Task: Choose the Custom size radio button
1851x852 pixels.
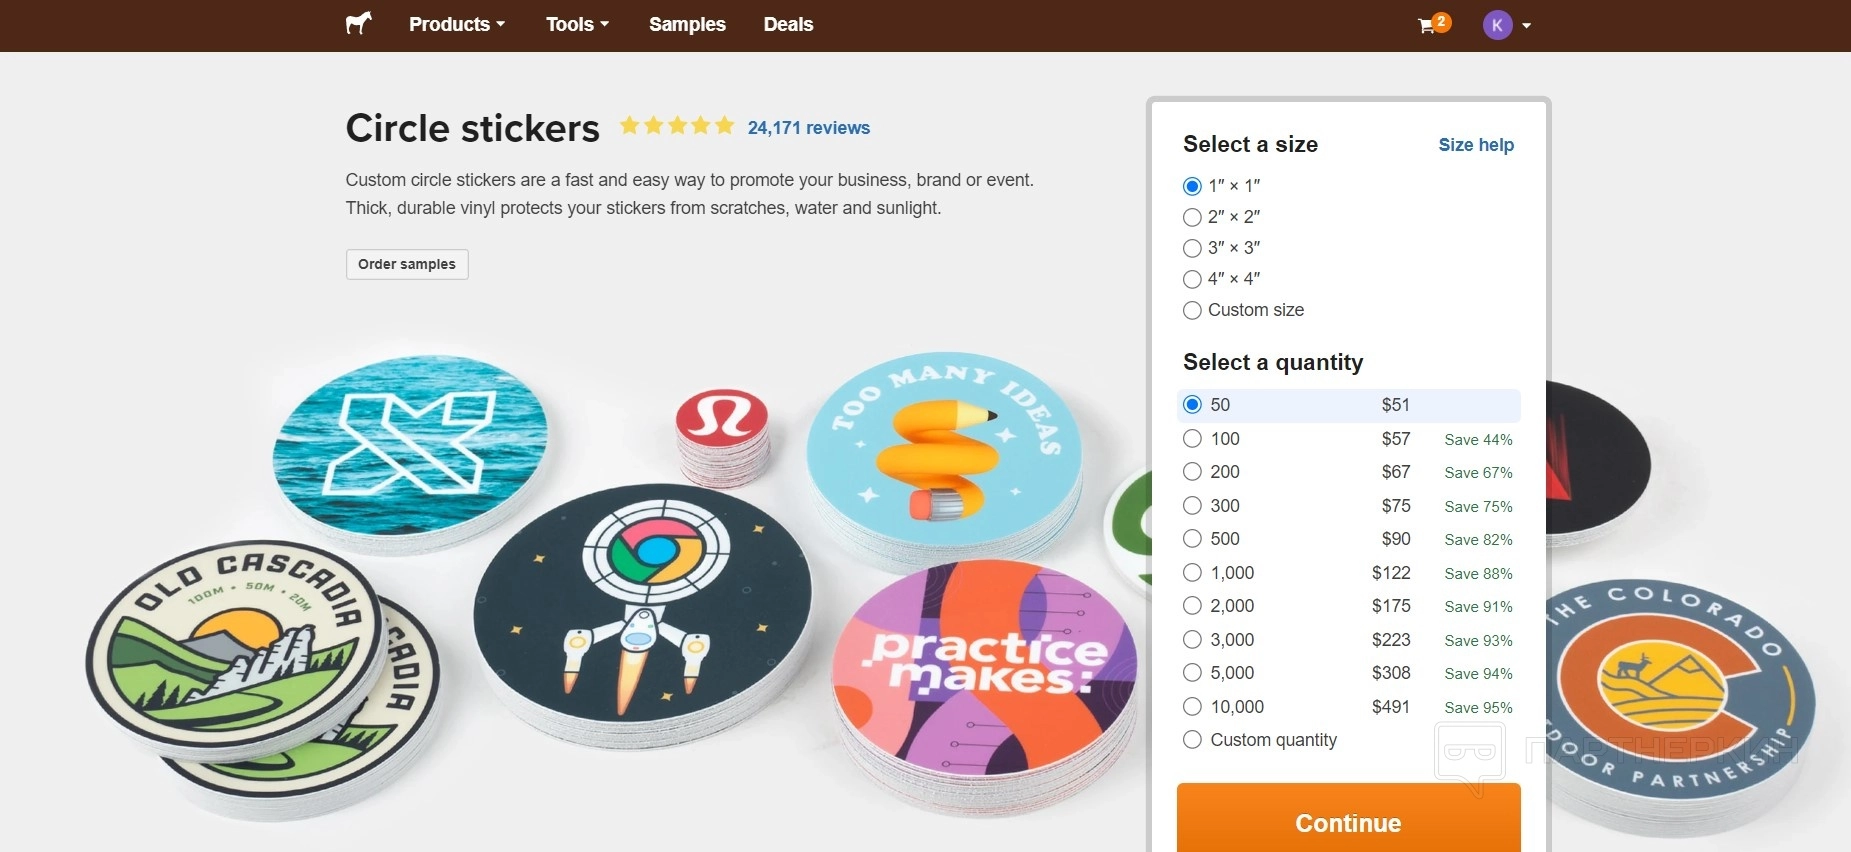Action: (x=1192, y=310)
